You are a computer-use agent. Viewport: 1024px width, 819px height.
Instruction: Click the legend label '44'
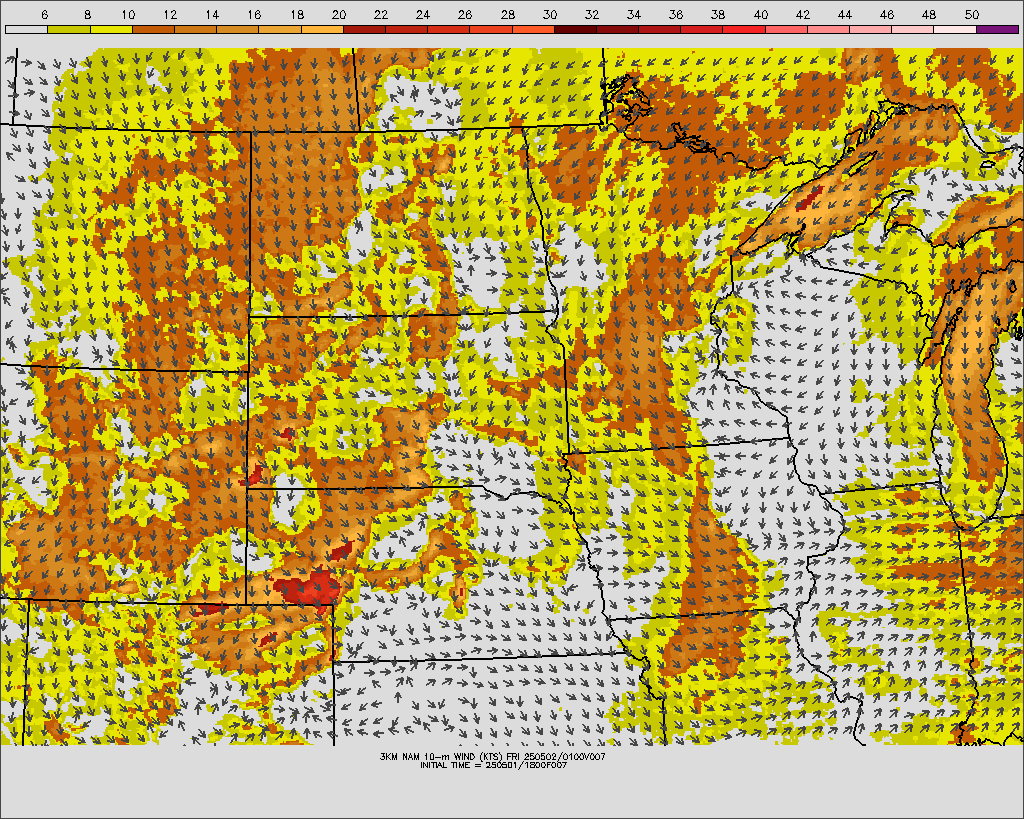point(845,14)
